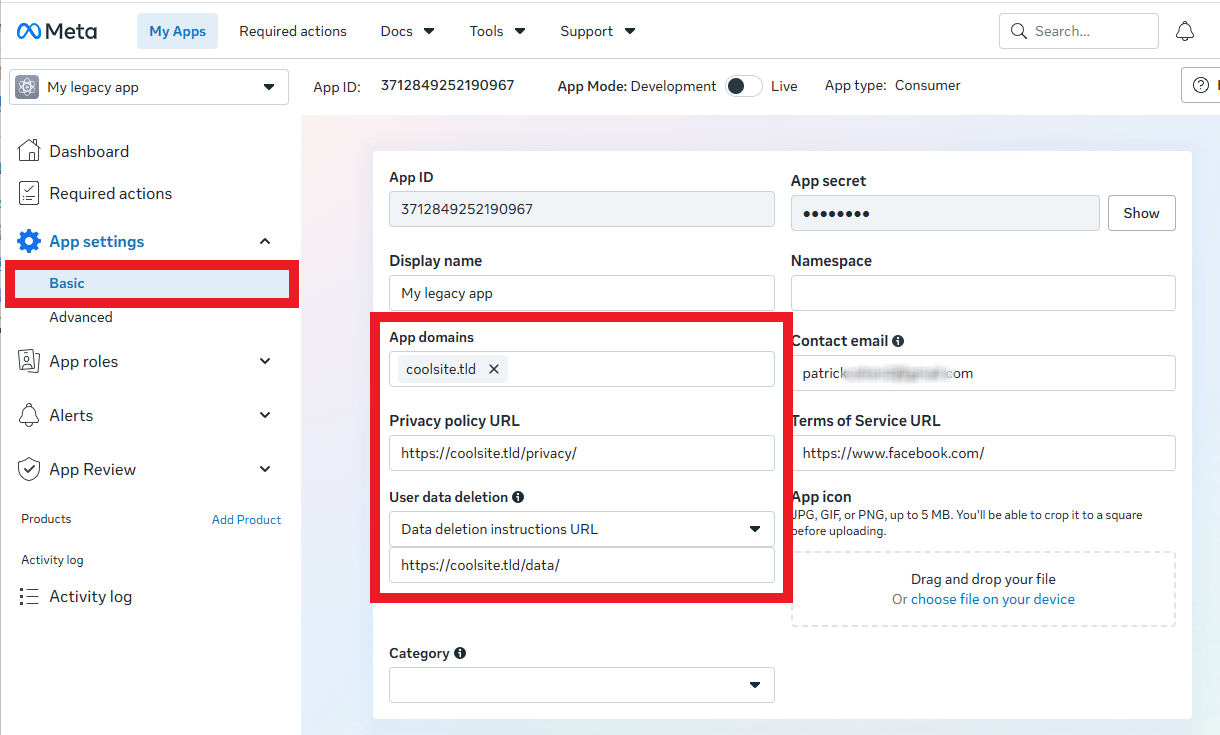The image size is (1220, 735).
Task: Open the Support dropdown menu
Action: 598,31
